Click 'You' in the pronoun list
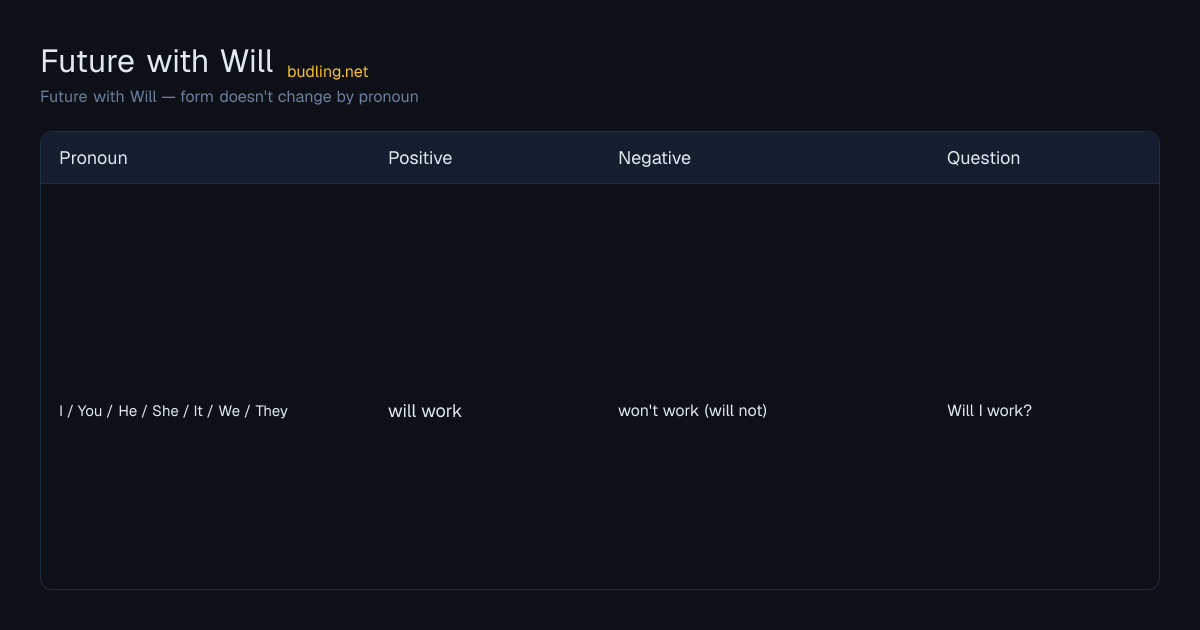Image resolution: width=1200 pixels, height=630 pixels. pyautogui.click(x=90, y=411)
